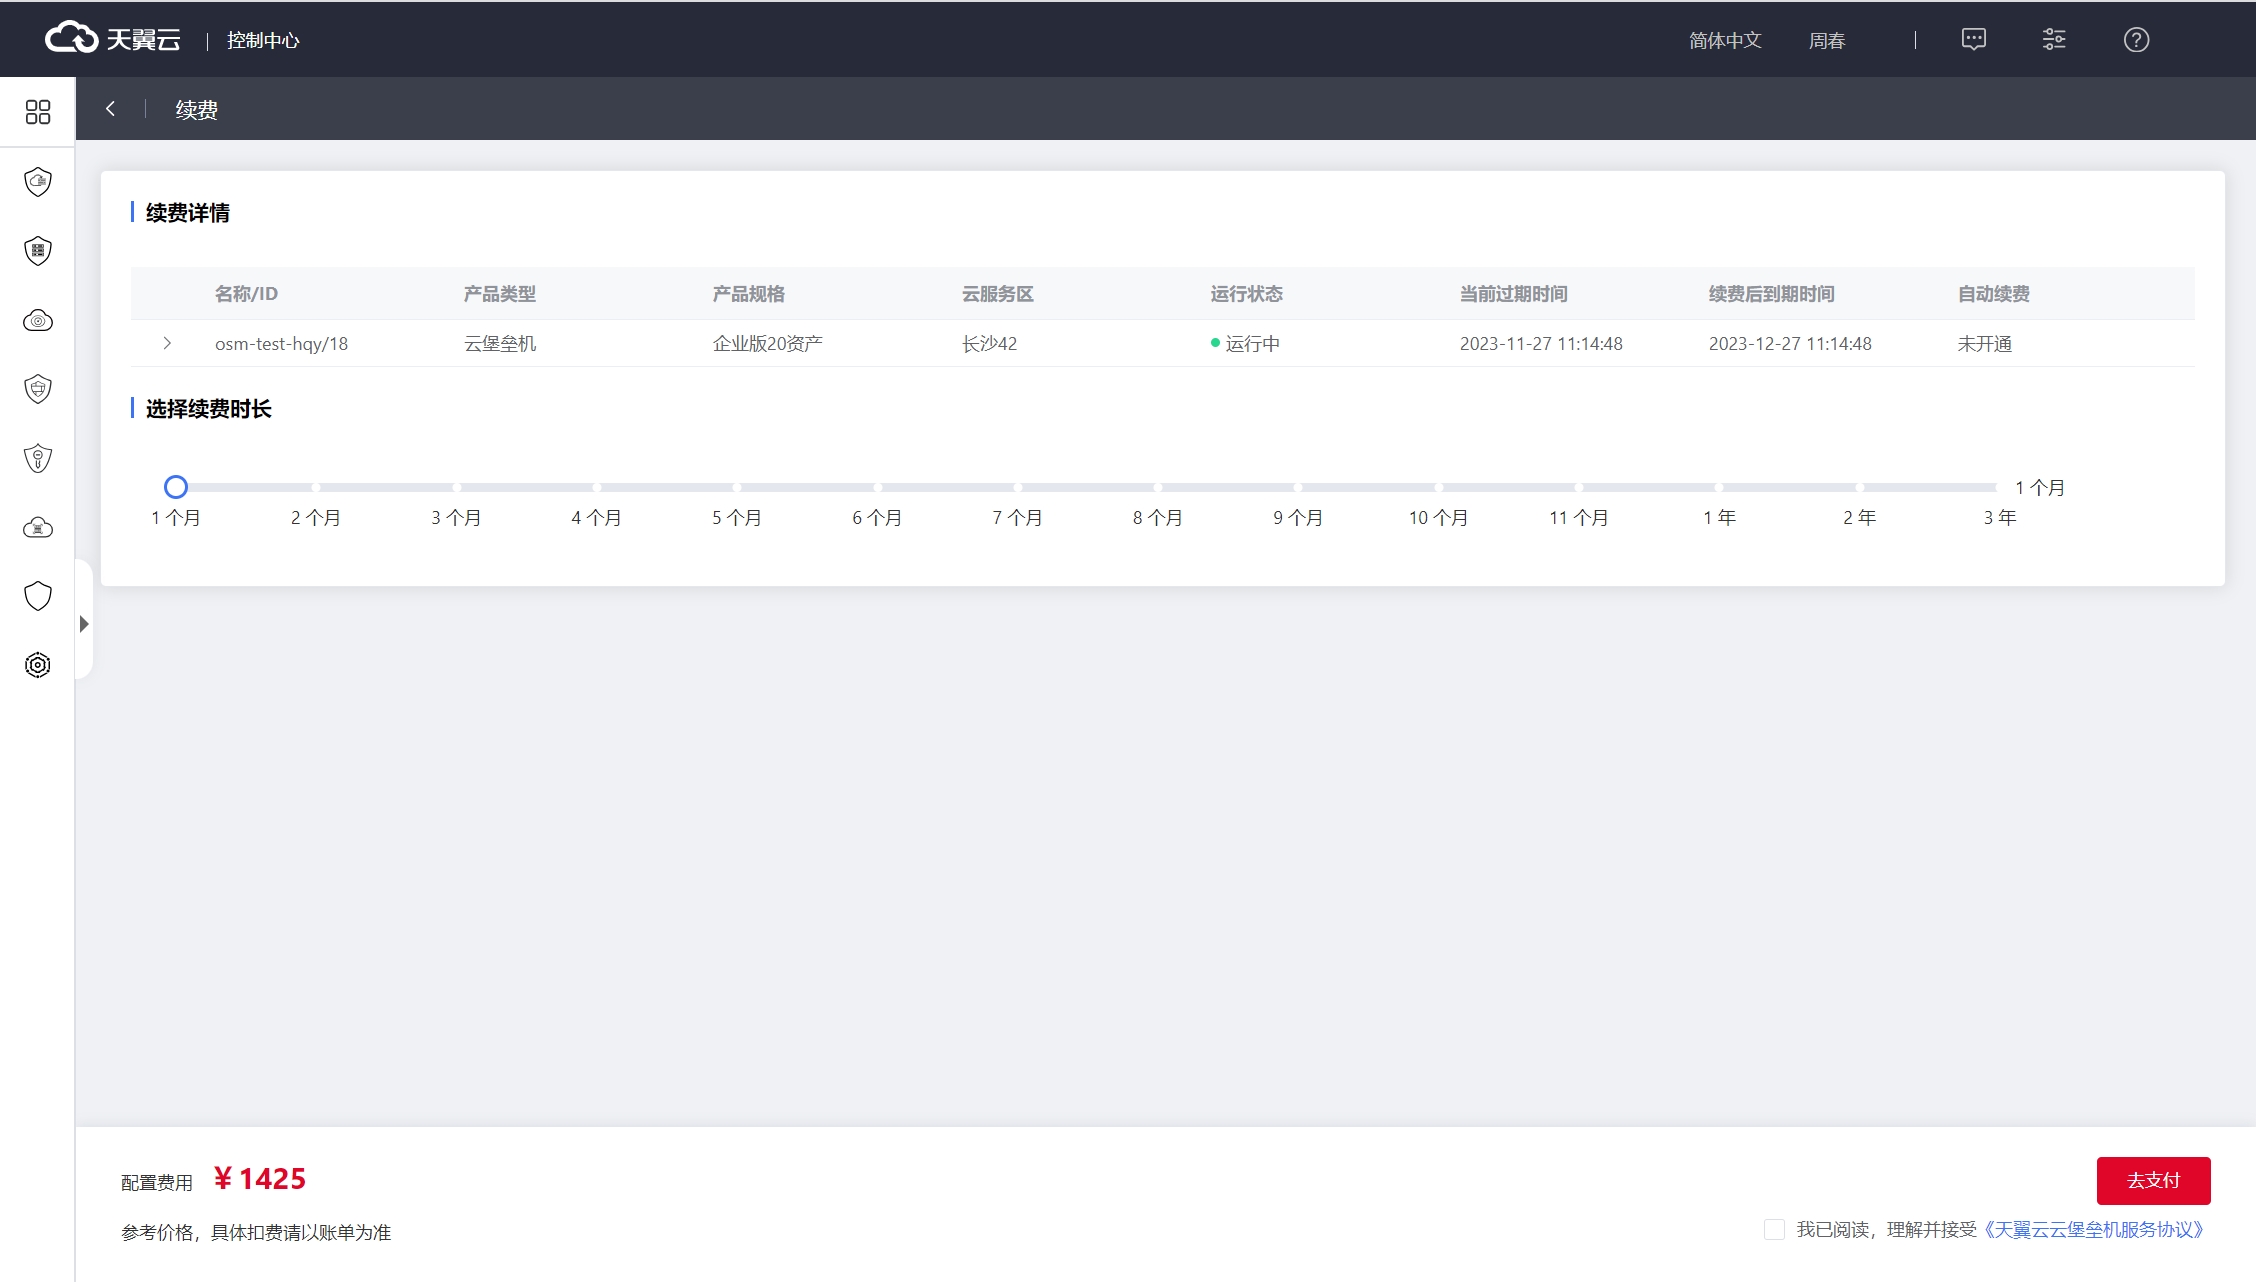Click the hexagon gear sidebar icon

pyautogui.click(x=38, y=665)
